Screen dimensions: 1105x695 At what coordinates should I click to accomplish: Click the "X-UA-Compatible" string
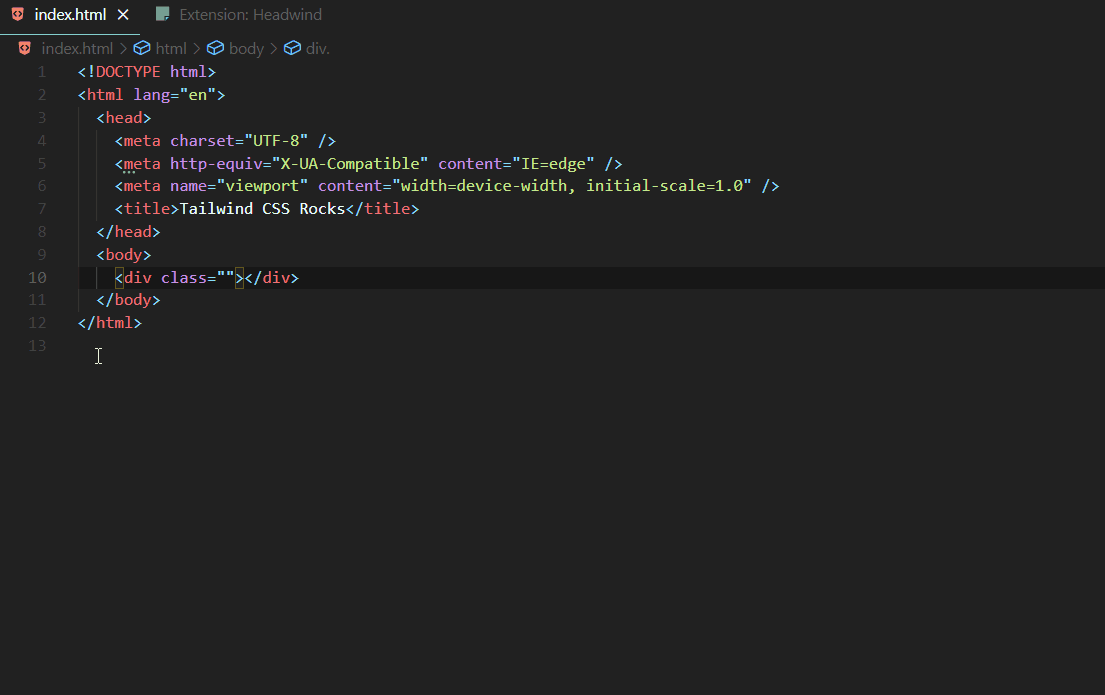pyautogui.click(x=350, y=164)
